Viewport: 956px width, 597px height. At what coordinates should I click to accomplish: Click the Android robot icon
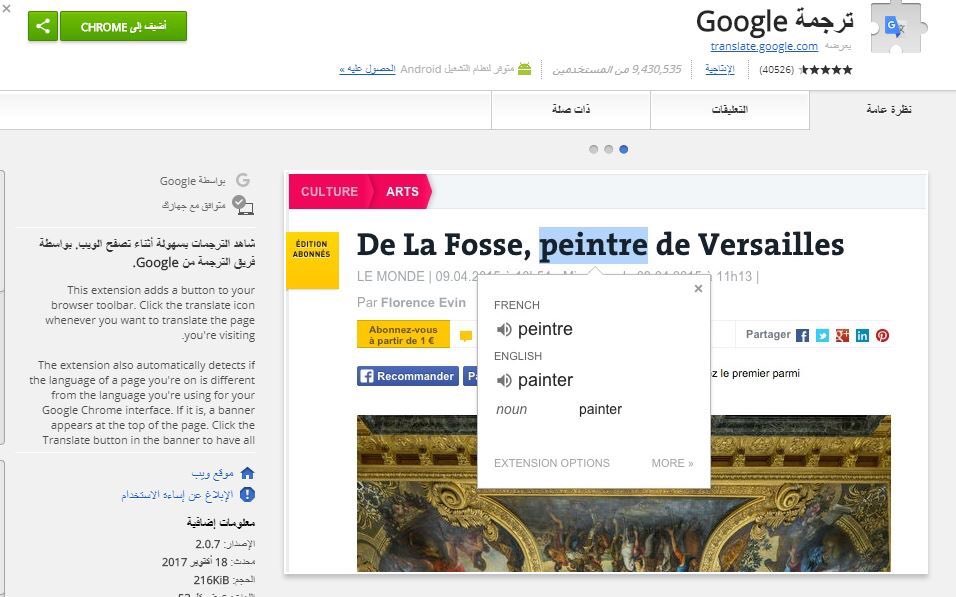tap(524, 69)
